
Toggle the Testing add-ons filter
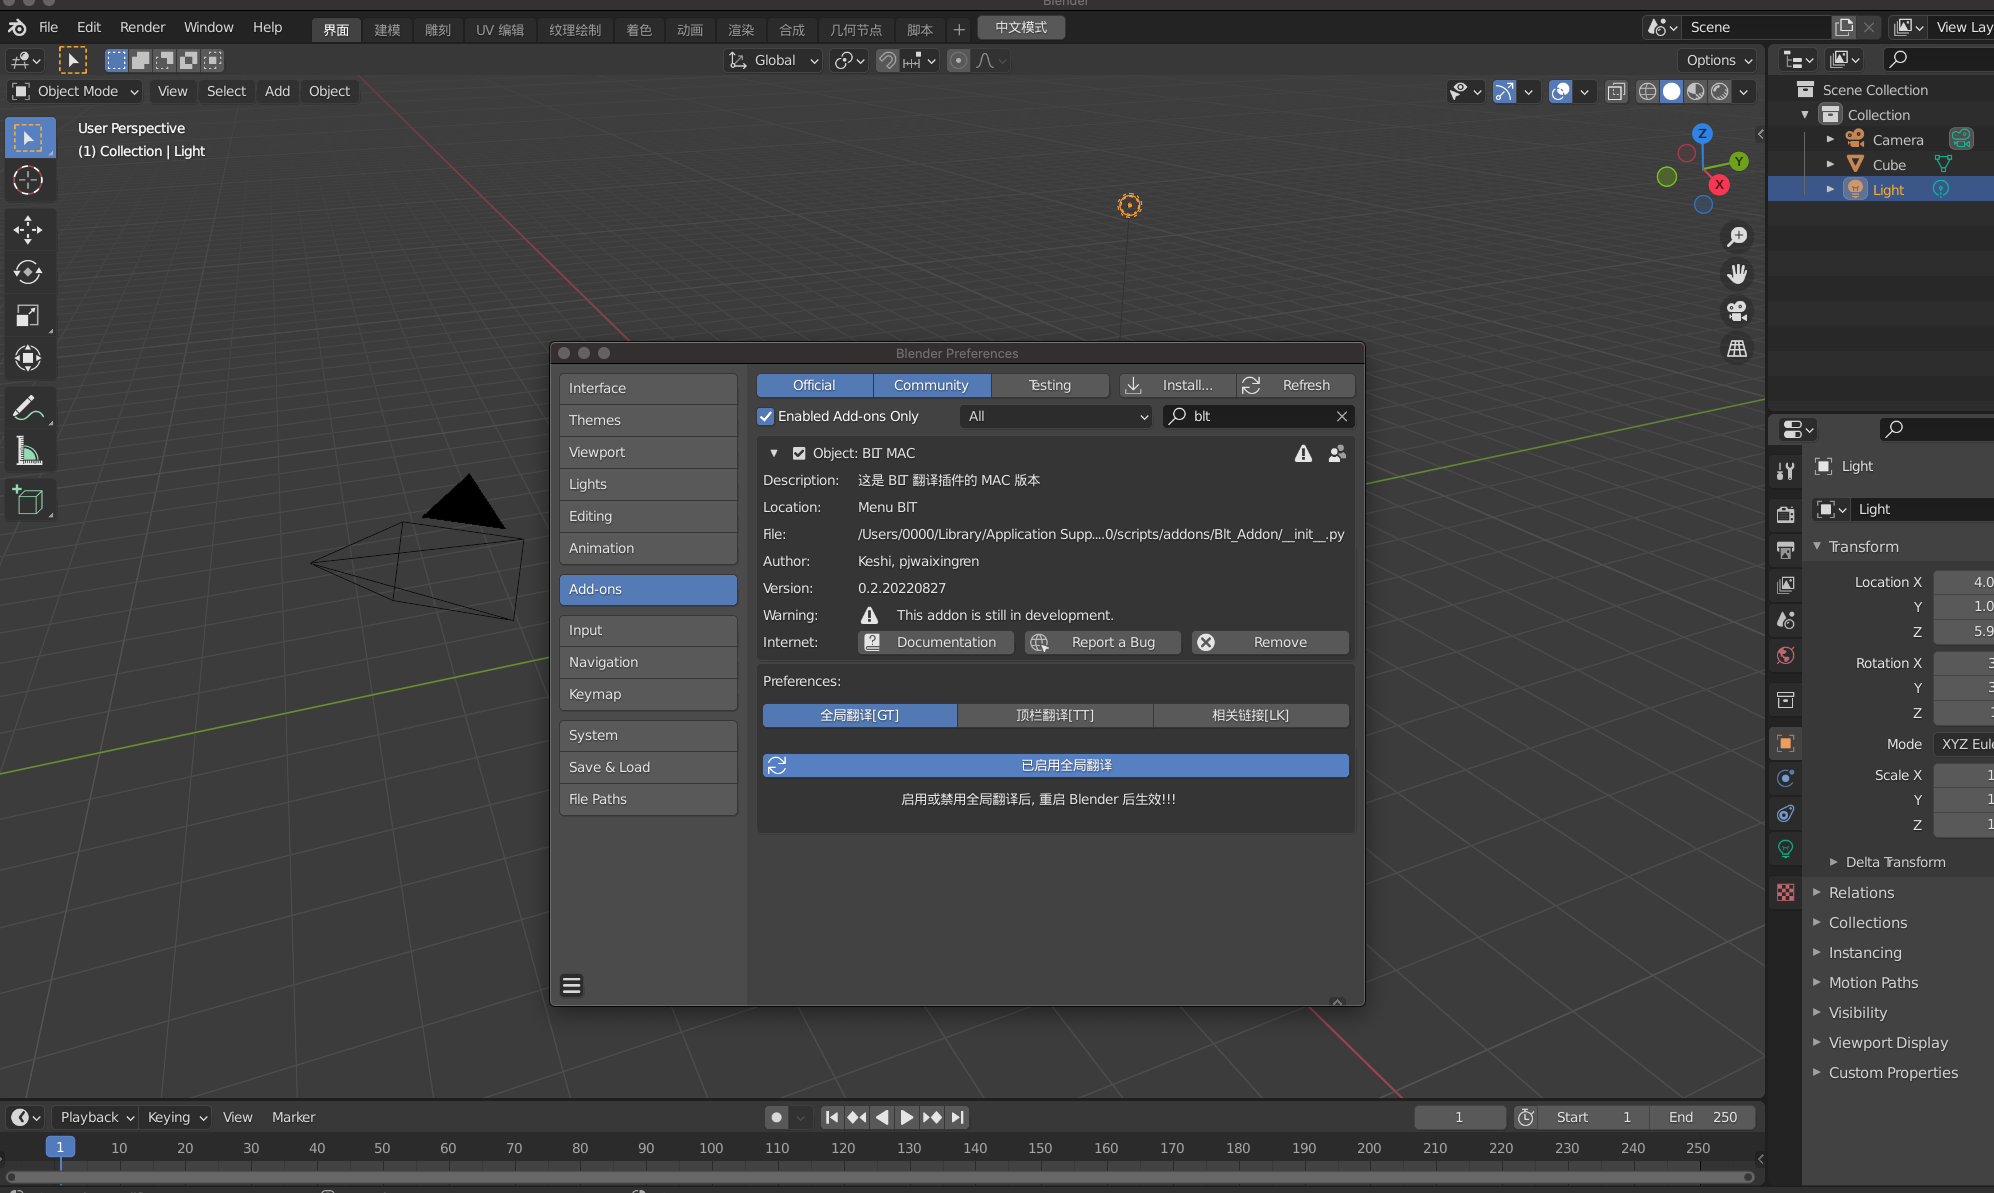click(x=1050, y=385)
